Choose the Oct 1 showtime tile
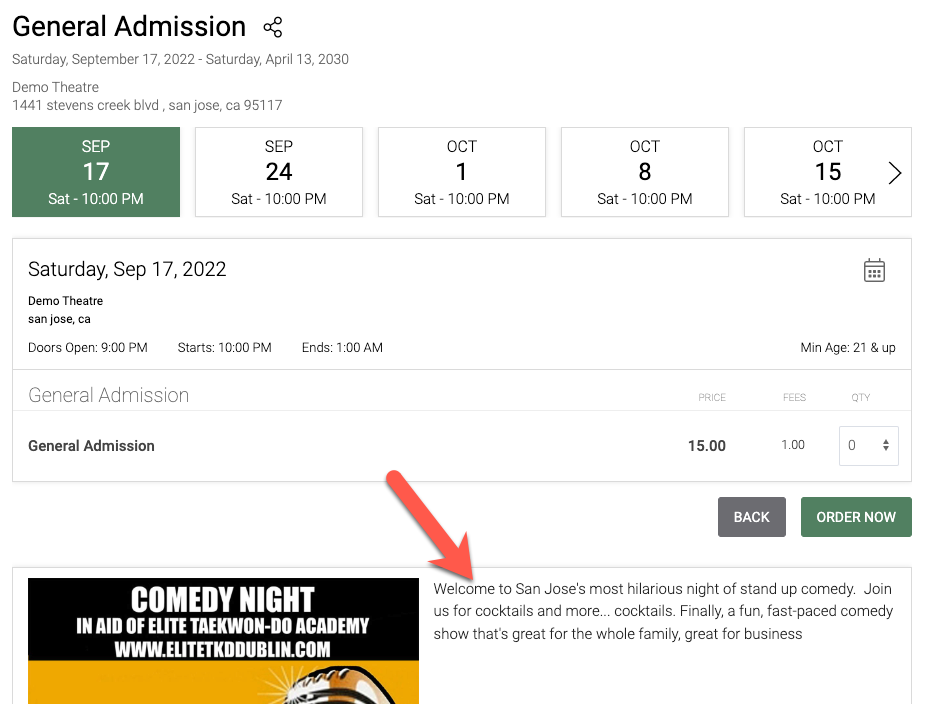 tap(462, 172)
